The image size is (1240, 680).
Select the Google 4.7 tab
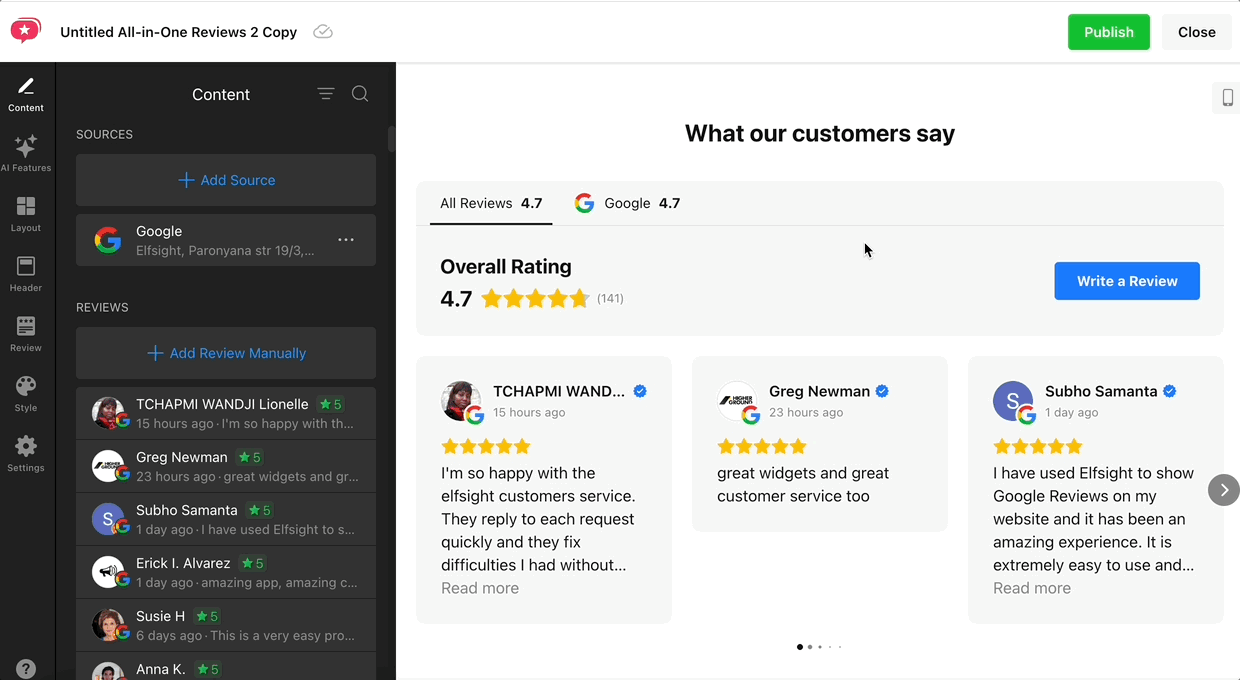pyautogui.click(x=627, y=203)
